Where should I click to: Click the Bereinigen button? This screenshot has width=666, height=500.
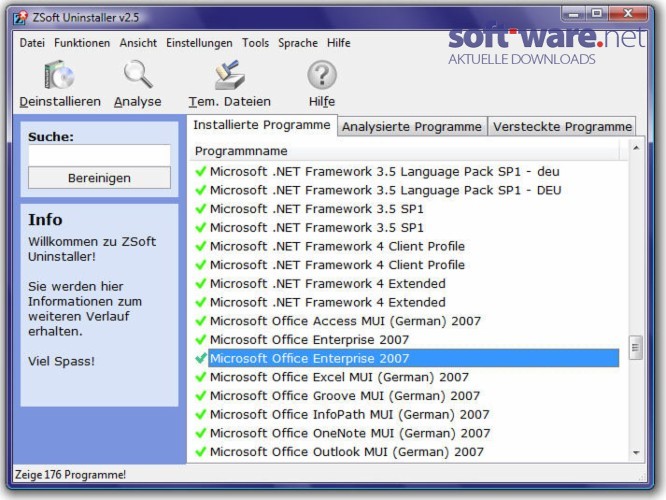pos(99,178)
